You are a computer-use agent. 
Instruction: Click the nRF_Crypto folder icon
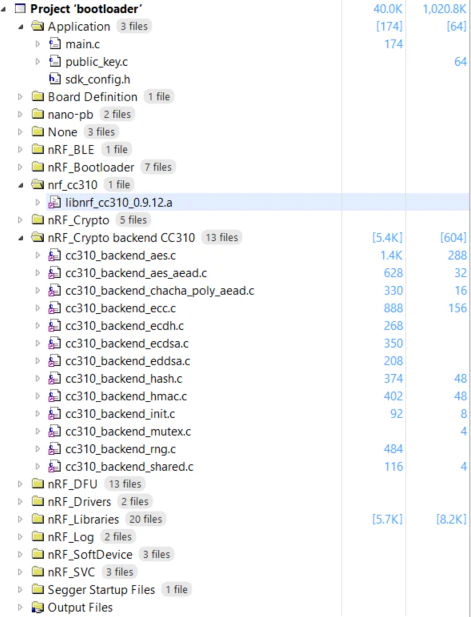click(x=37, y=220)
